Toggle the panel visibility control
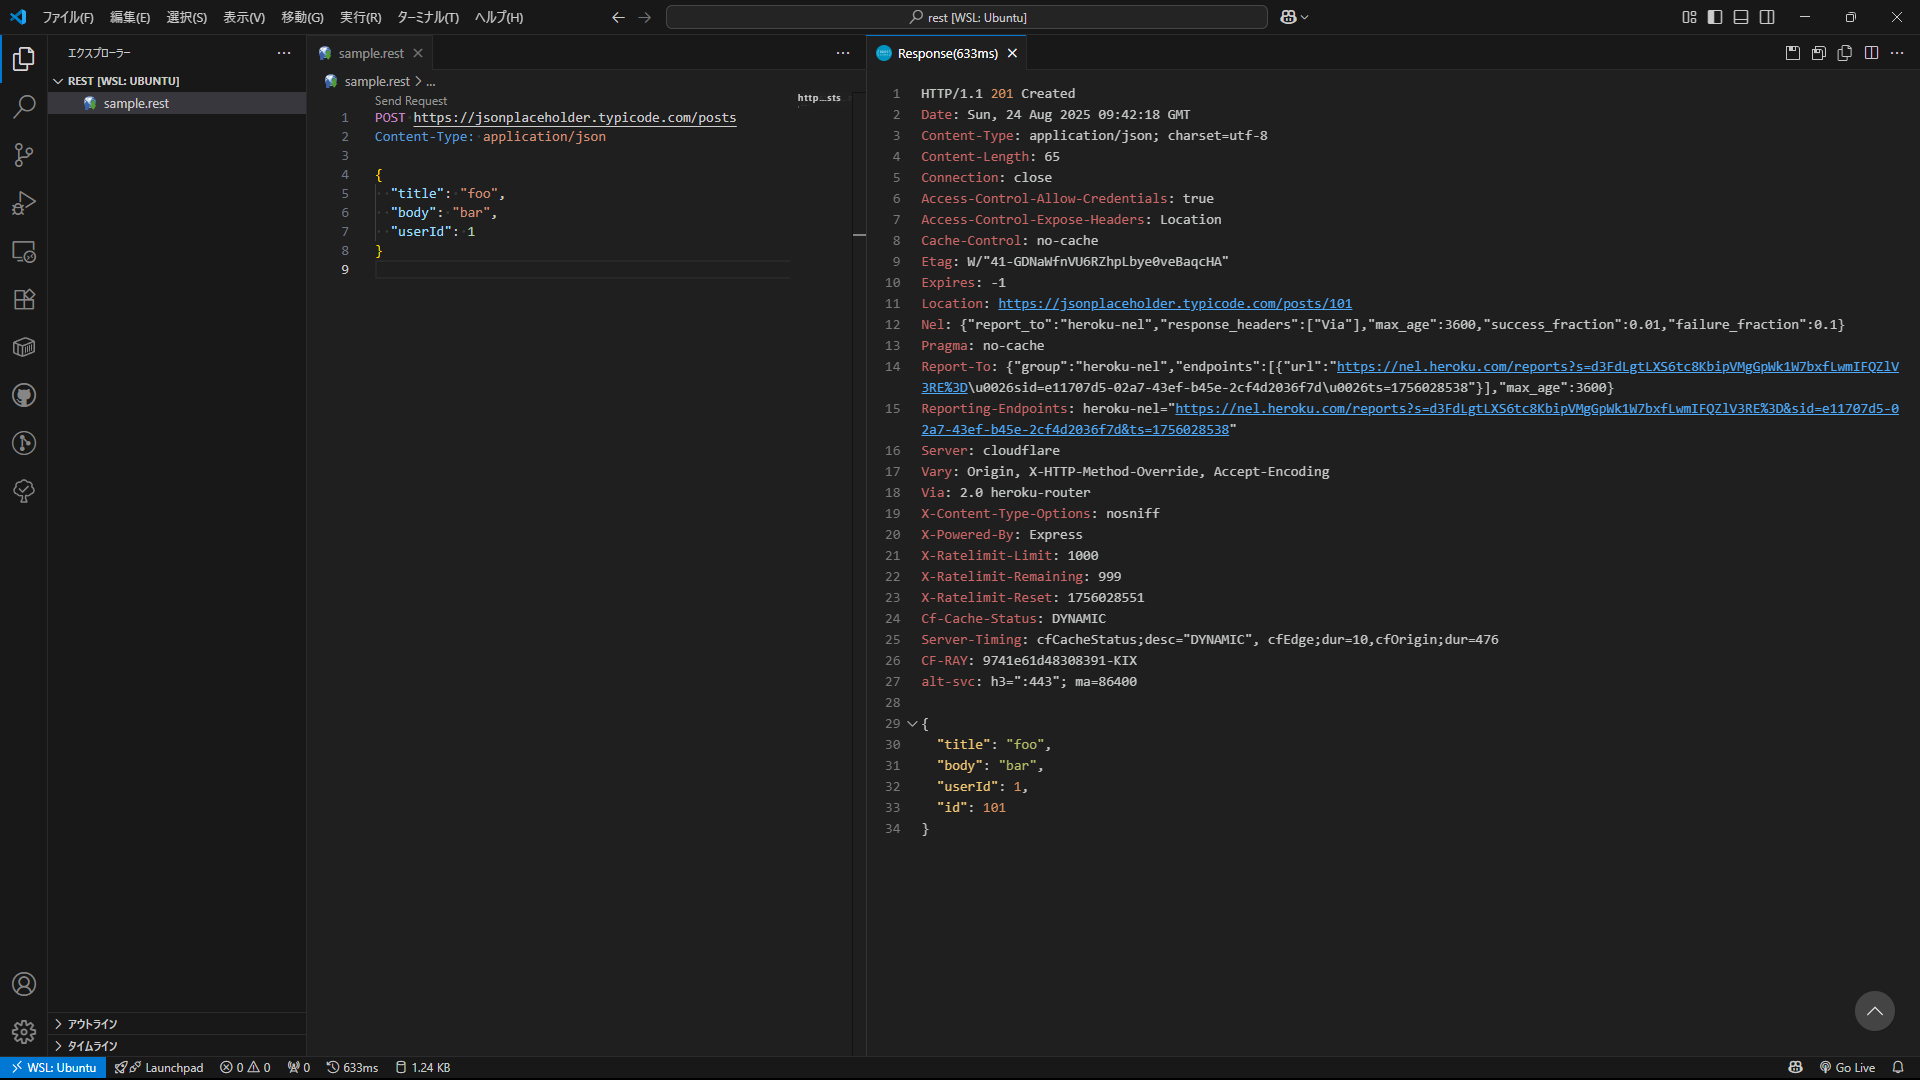This screenshot has width=1920, height=1080. click(x=1741, y=17)
